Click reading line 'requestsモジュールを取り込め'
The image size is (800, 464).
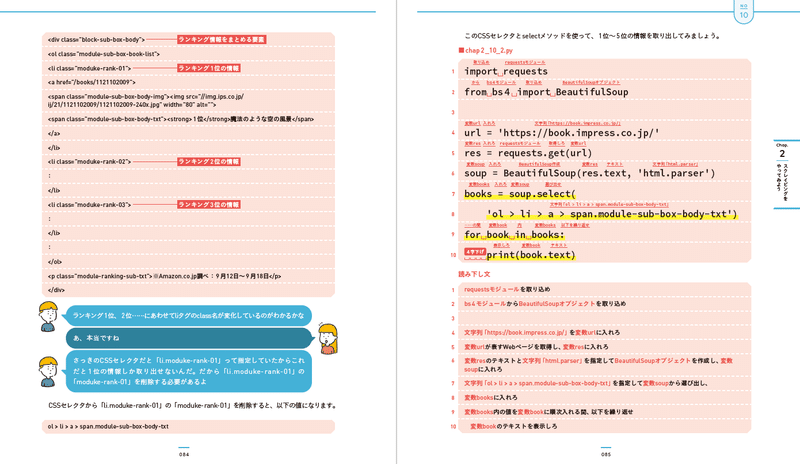click(507, 289)
